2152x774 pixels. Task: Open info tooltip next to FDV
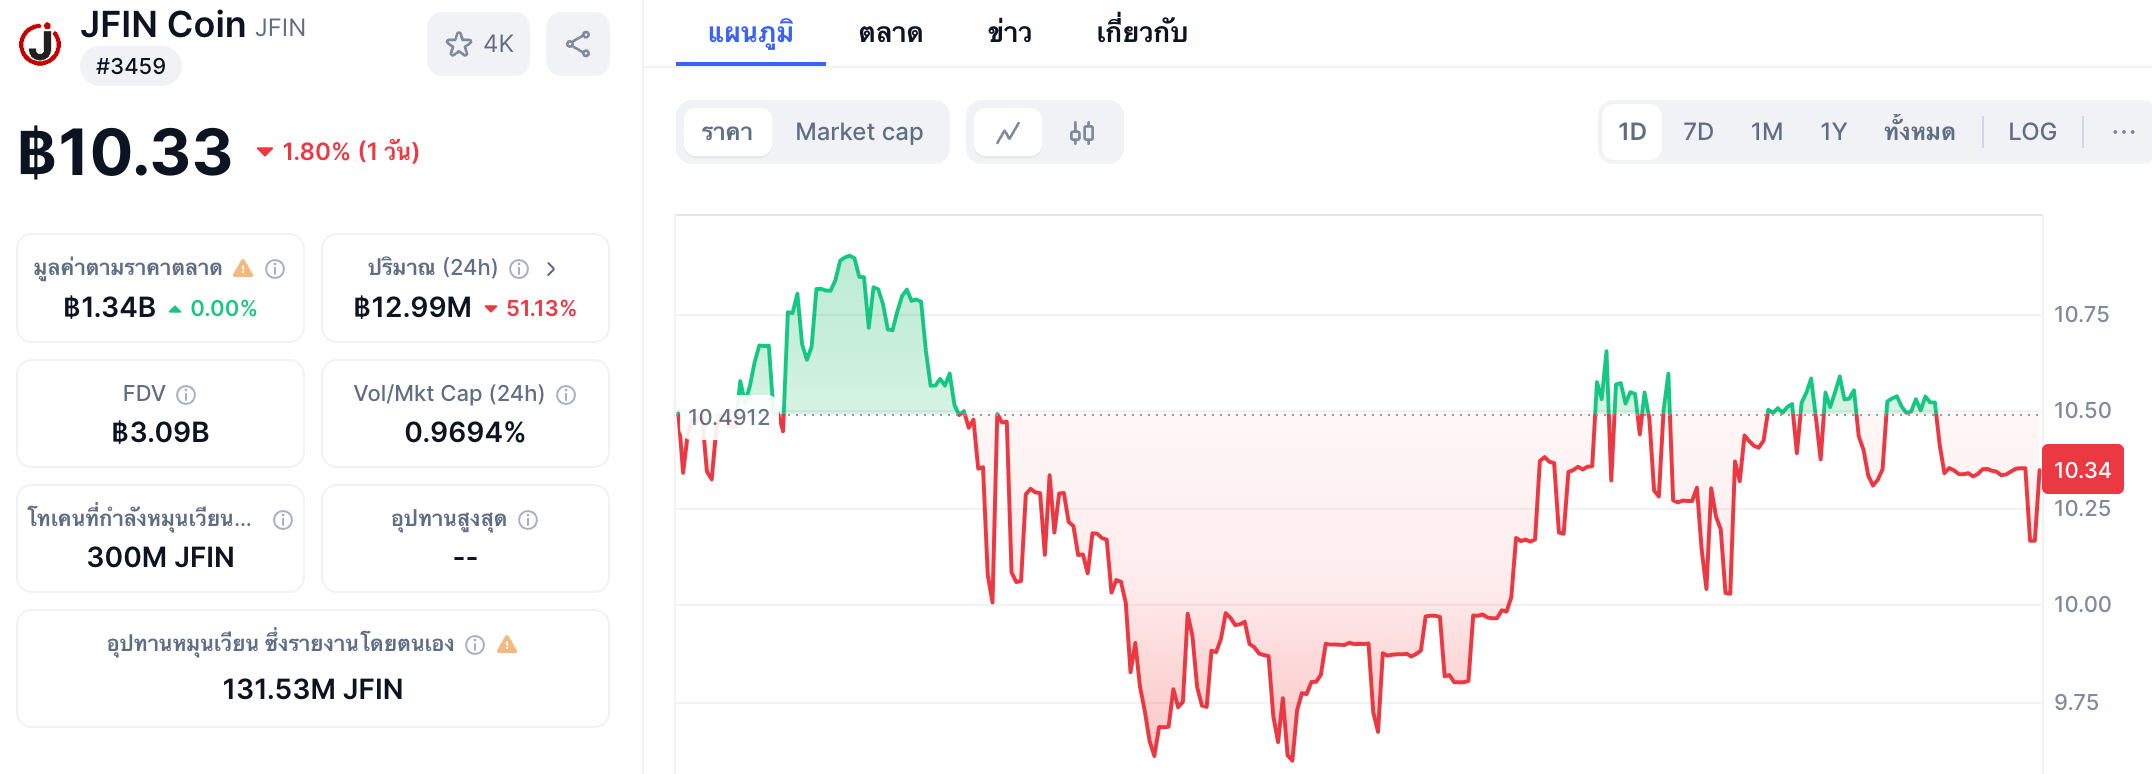(187, 393)
